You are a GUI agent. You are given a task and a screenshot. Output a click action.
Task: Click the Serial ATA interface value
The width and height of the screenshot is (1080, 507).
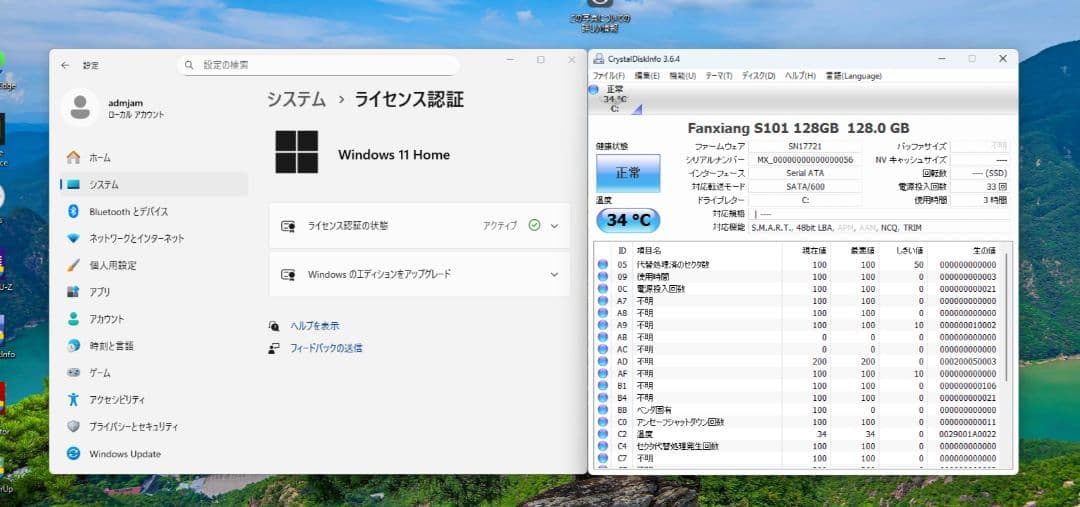coord(804,173)
